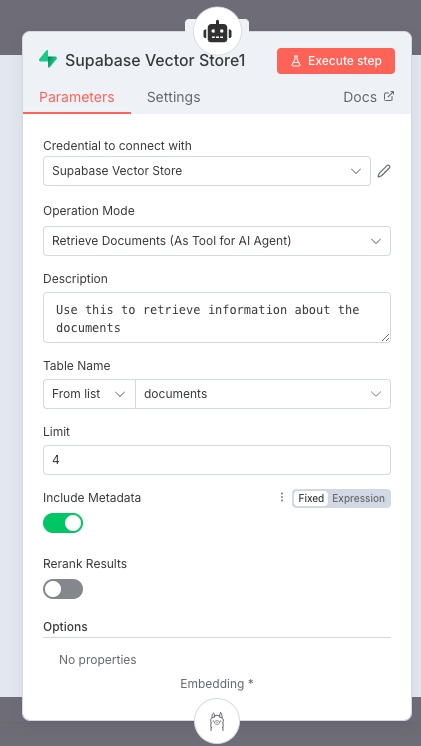Click the Ollama llama embedding icon
Screen dimensions: 421x746
tap(217, 721)
